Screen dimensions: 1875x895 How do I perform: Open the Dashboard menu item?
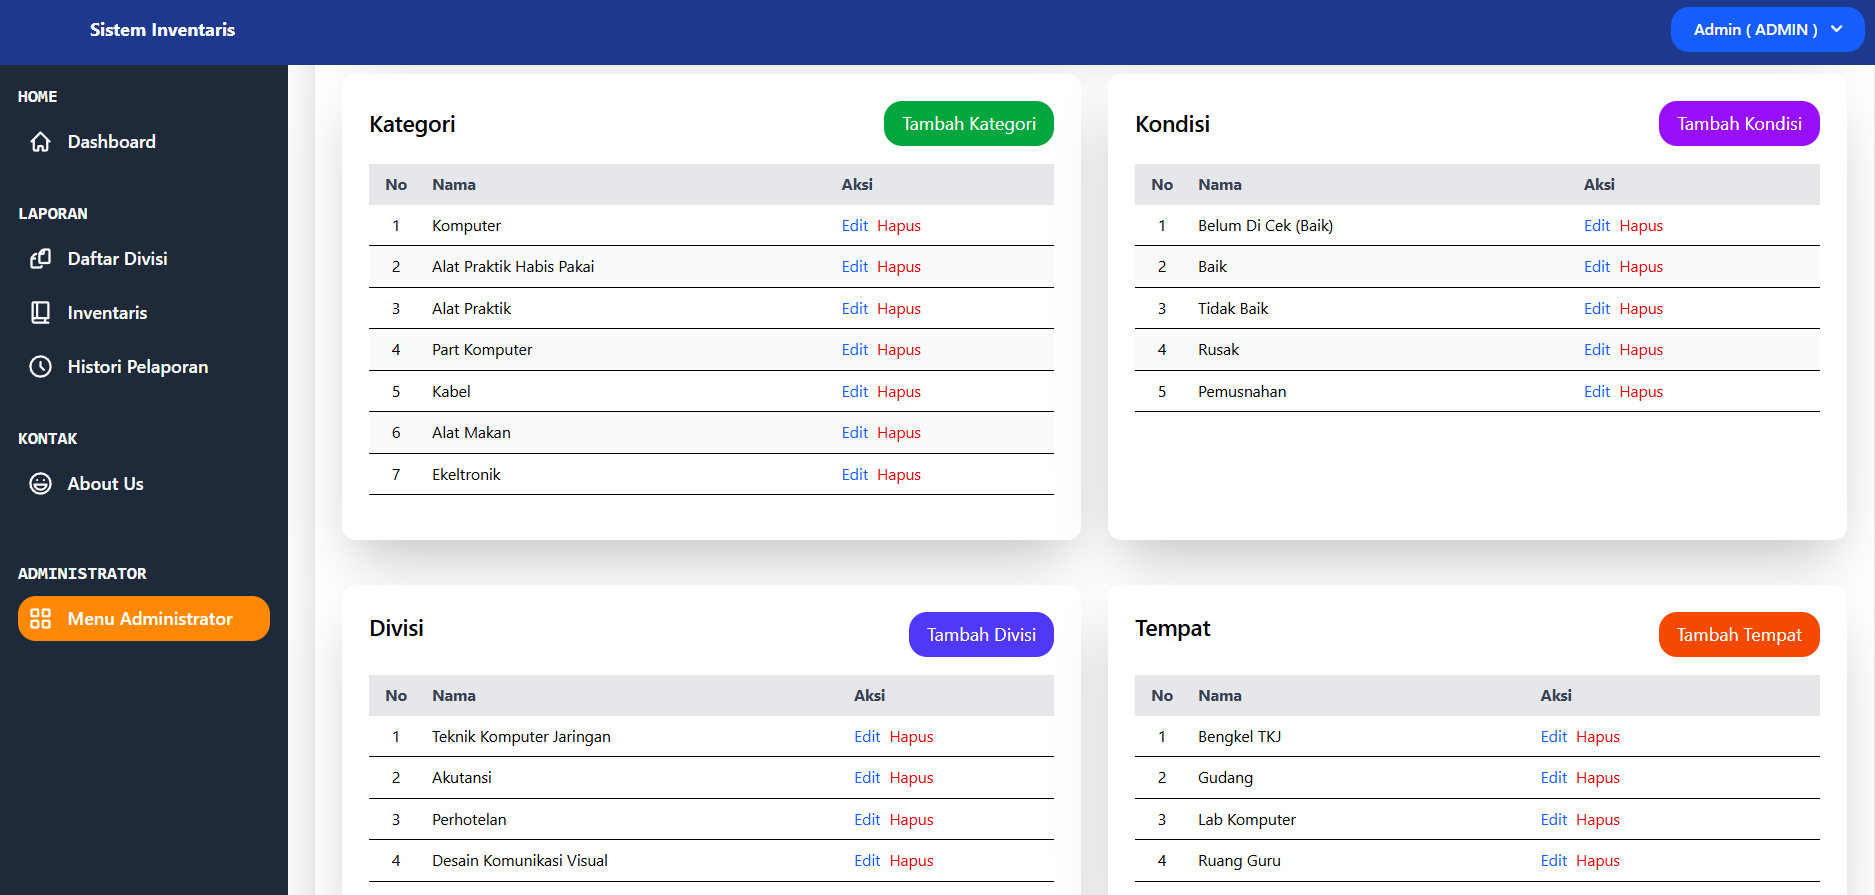click(x=144, y=142)
